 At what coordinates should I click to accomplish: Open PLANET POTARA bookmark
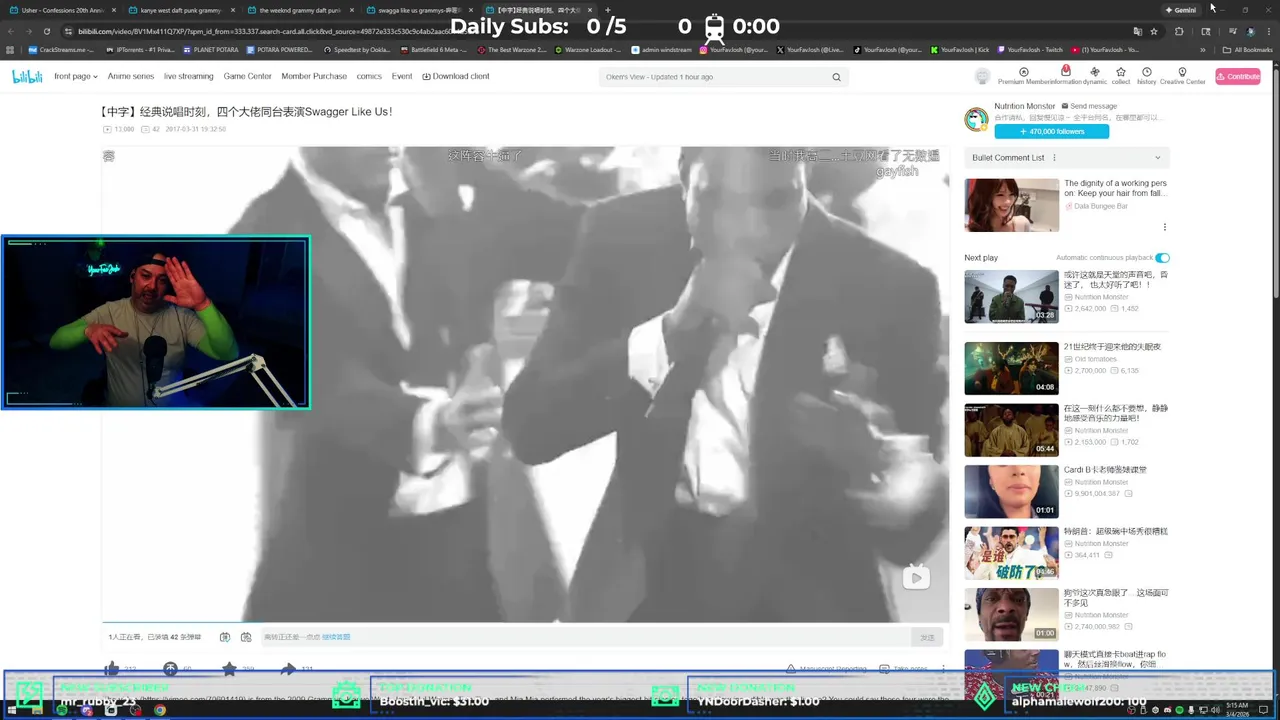coord(210,49)
